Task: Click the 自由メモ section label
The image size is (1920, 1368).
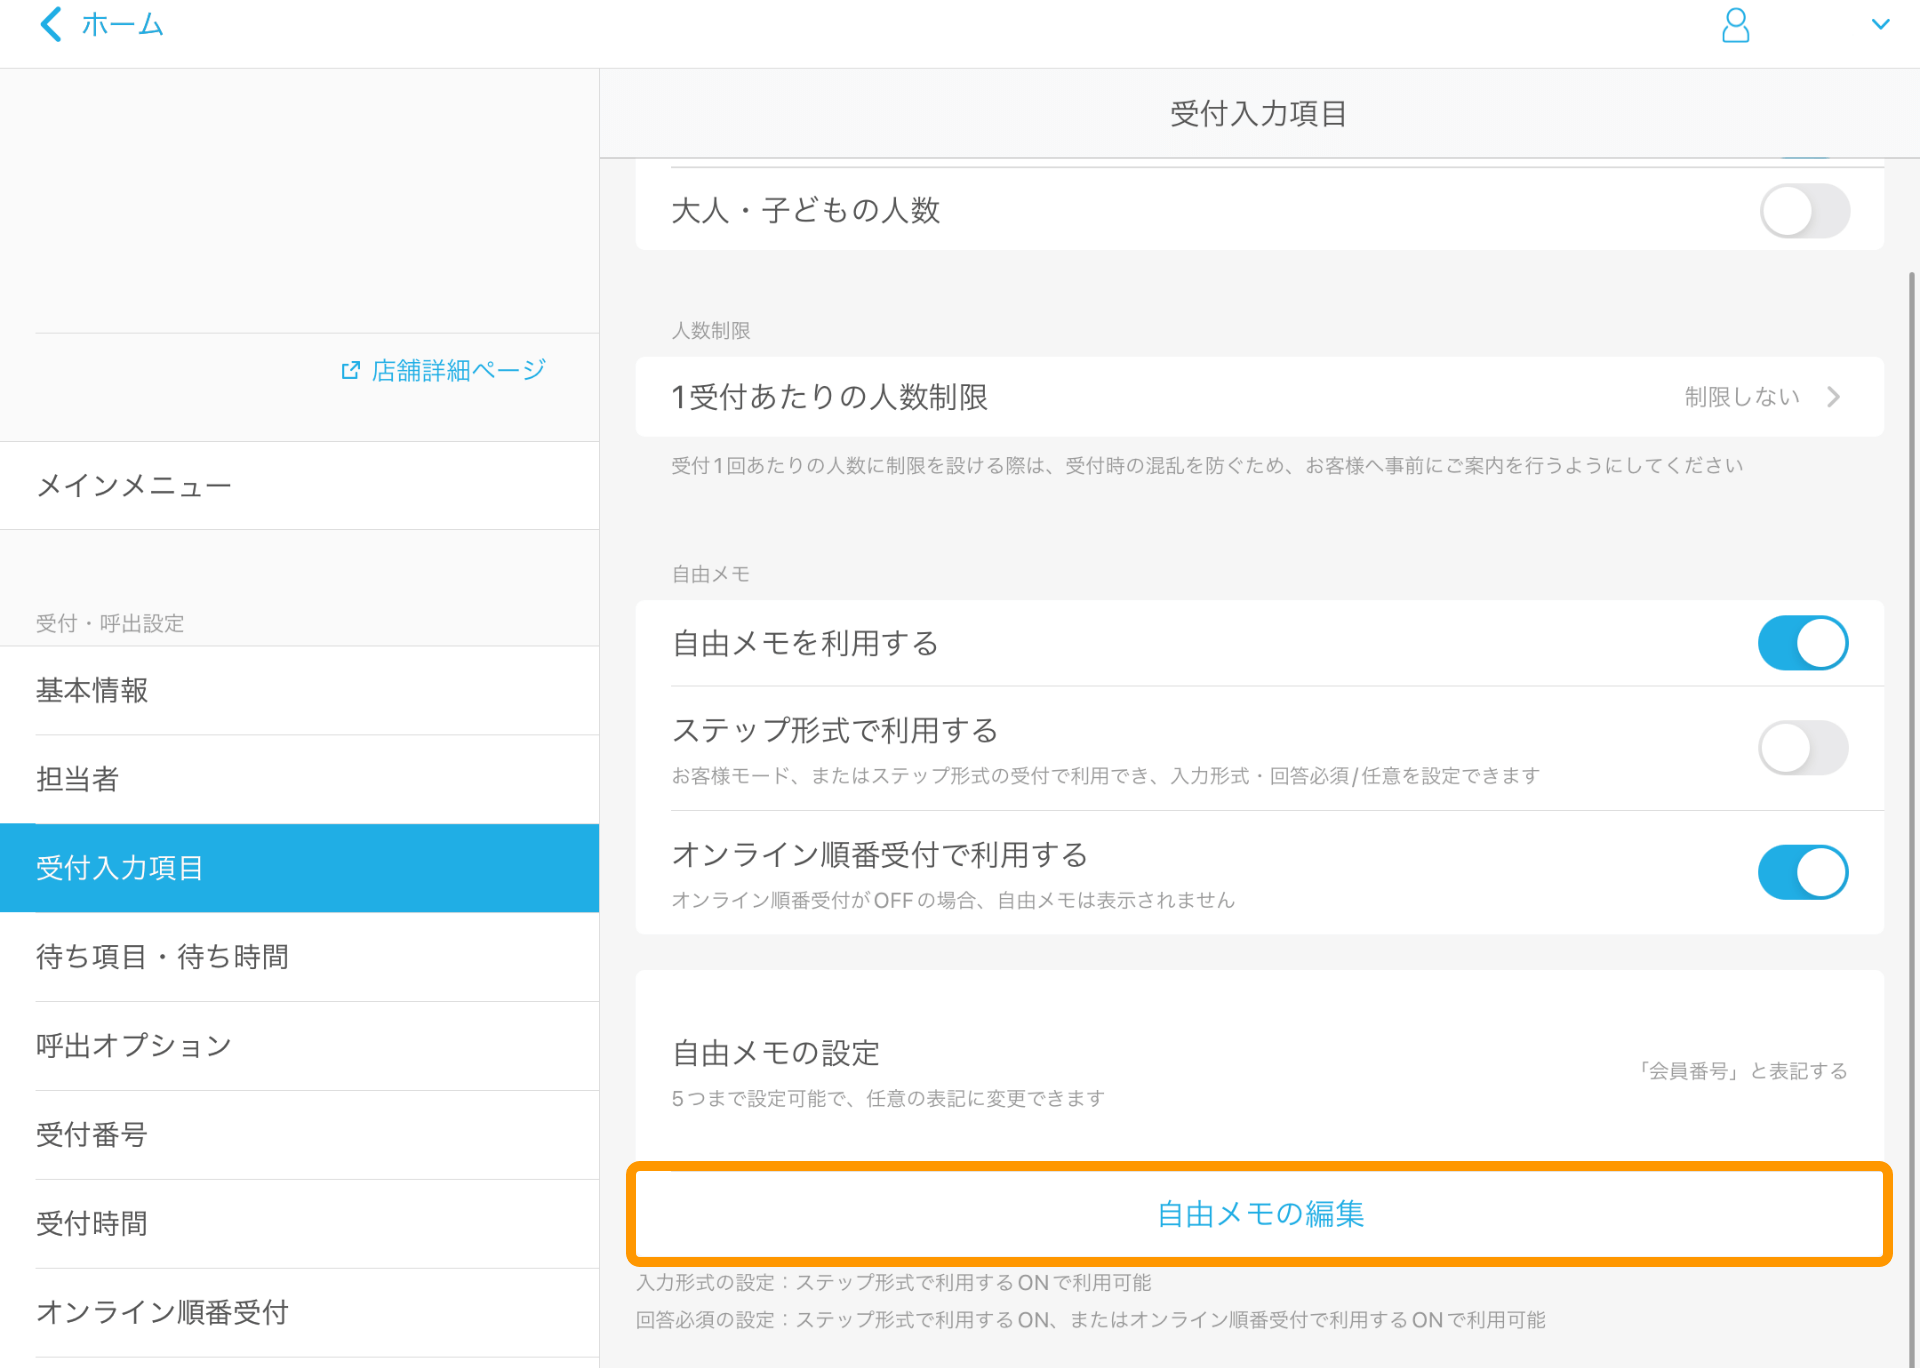Action: point(711,574)
